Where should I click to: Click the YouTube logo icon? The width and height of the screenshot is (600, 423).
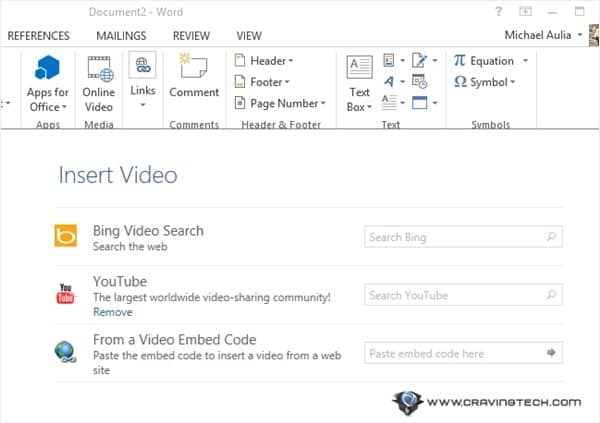(x=65, y=293)
